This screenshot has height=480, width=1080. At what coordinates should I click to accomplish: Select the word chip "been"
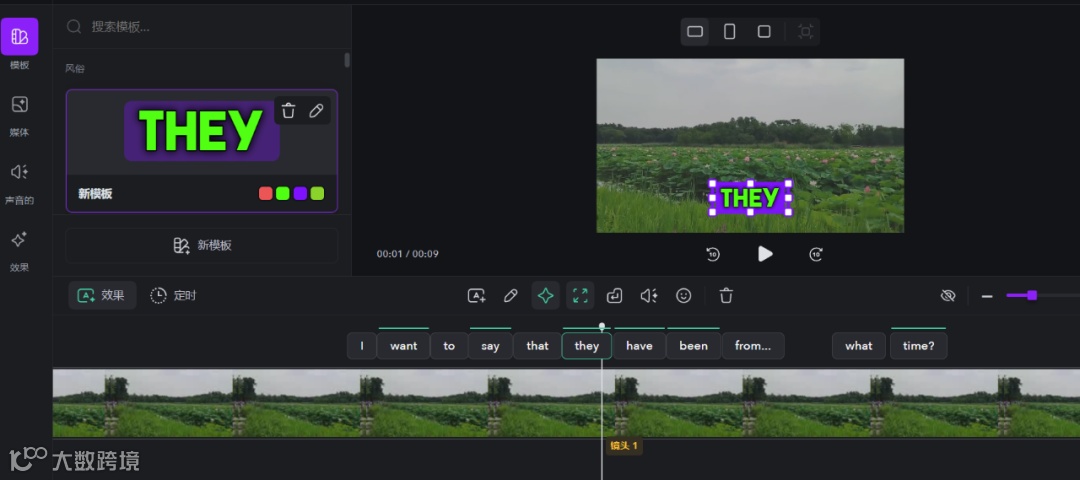[x=694, y=346]
